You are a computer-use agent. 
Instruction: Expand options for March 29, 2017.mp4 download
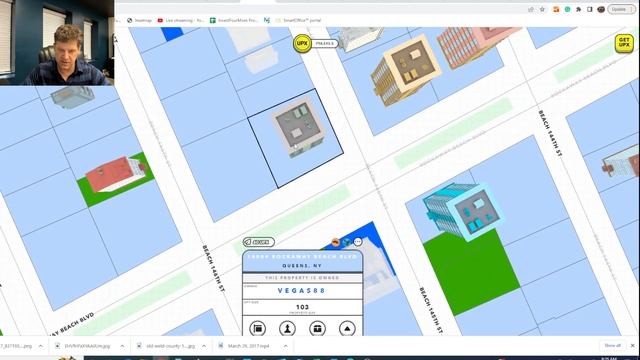click(285, 346)
